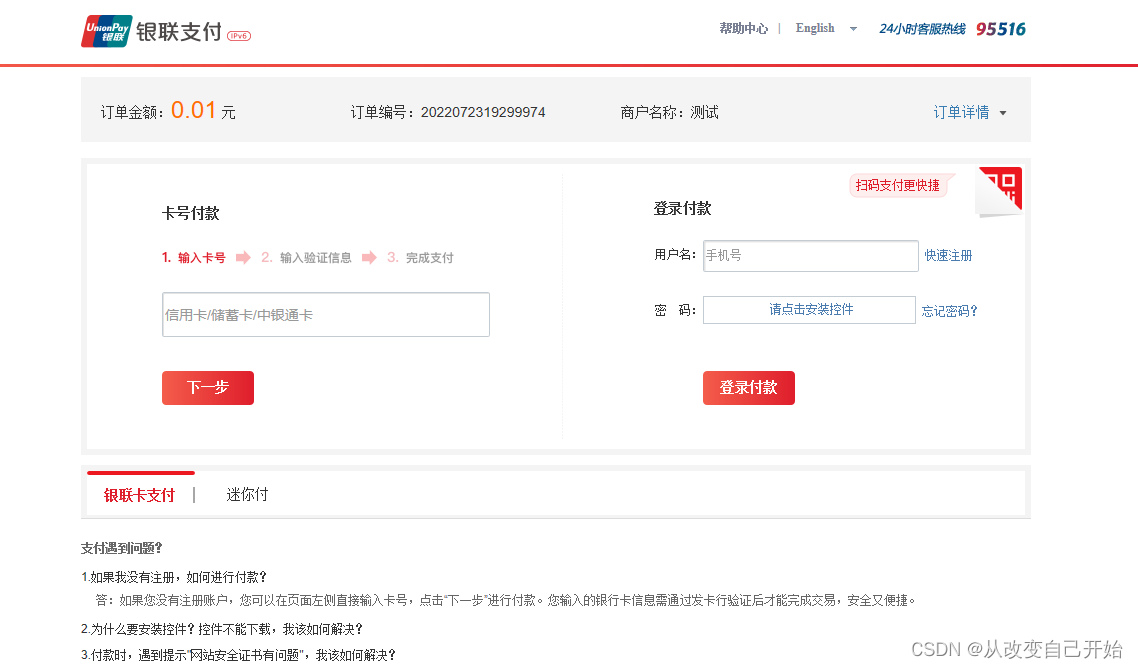Switch to the 迷你付 tab
This screenshot has width=1138, height=669.
pos(247,494)
